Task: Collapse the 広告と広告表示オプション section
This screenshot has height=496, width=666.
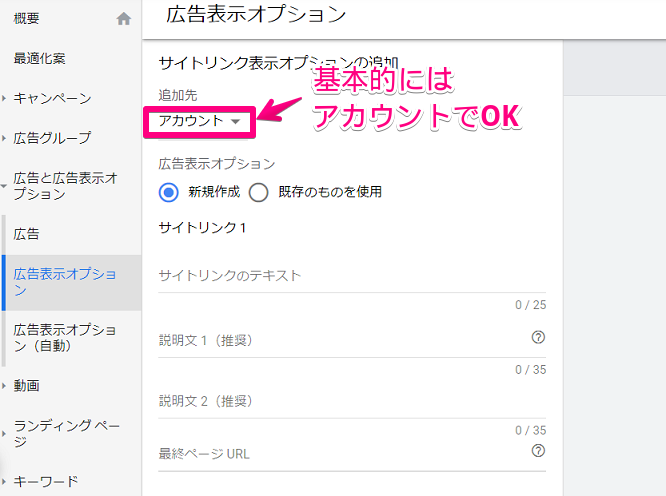Action: pos(4,186)
